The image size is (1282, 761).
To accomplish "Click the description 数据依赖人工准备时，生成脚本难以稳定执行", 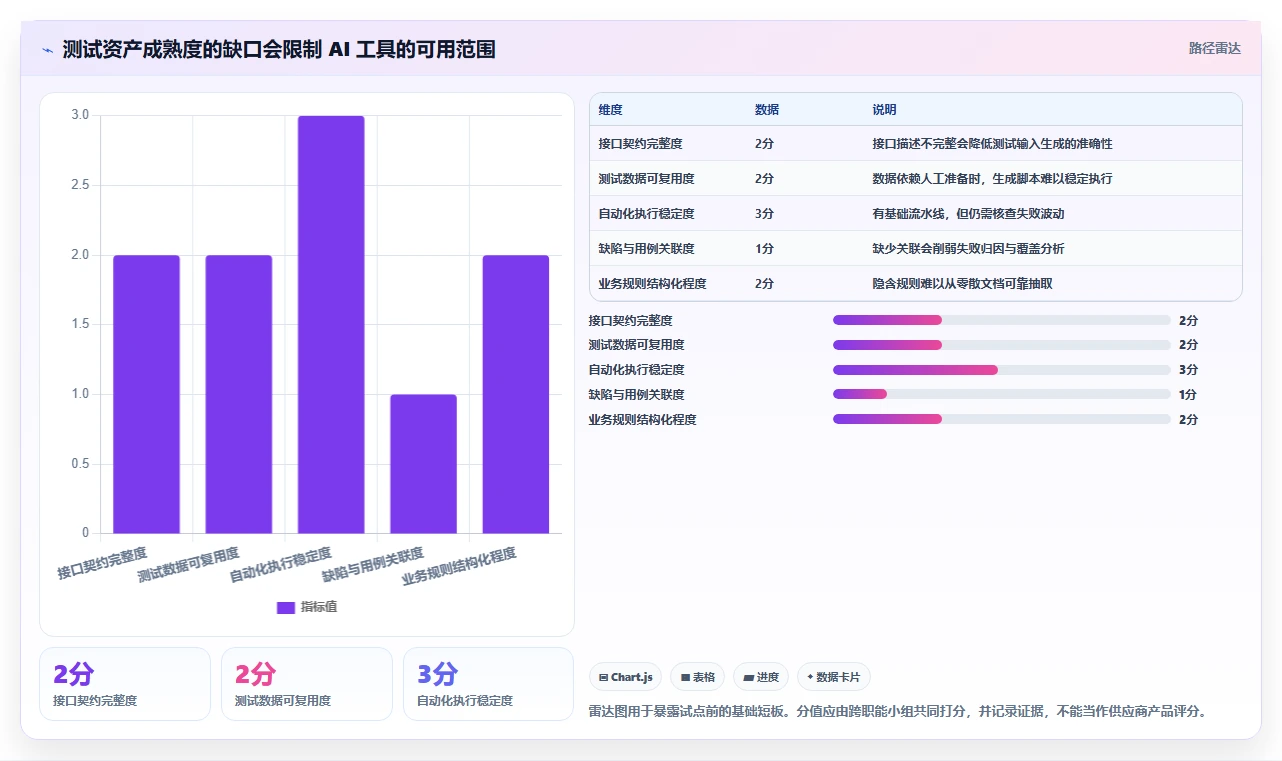I will tap(992, 179).
